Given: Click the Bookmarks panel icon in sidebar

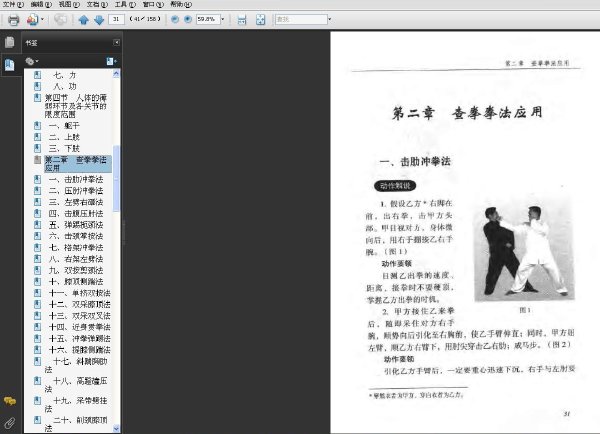Looking at the screenshot, I should pyautogui.click(x=10, y=65).
